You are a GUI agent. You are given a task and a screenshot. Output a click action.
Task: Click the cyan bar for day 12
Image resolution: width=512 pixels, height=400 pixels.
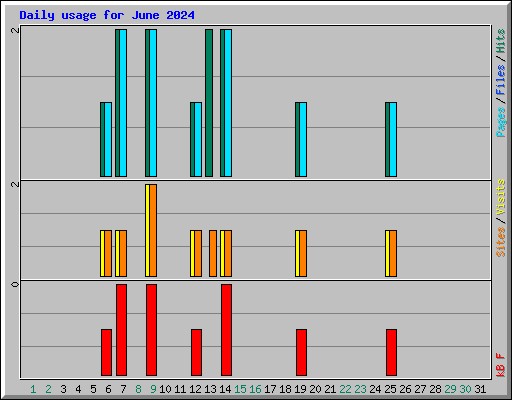click(x=198, y=139)
